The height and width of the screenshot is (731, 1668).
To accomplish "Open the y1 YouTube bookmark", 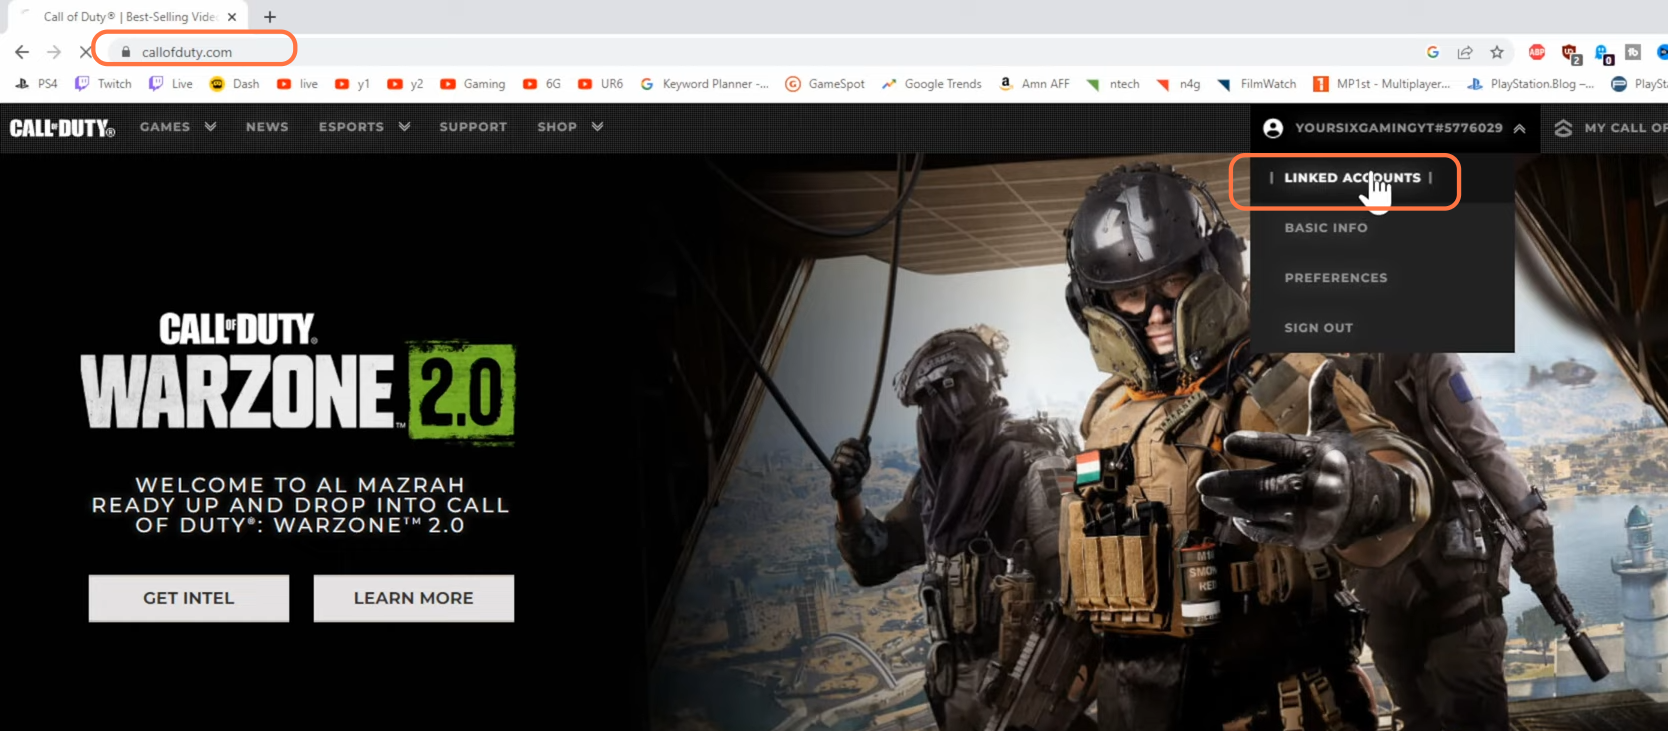I will click(x=352, y=84).
